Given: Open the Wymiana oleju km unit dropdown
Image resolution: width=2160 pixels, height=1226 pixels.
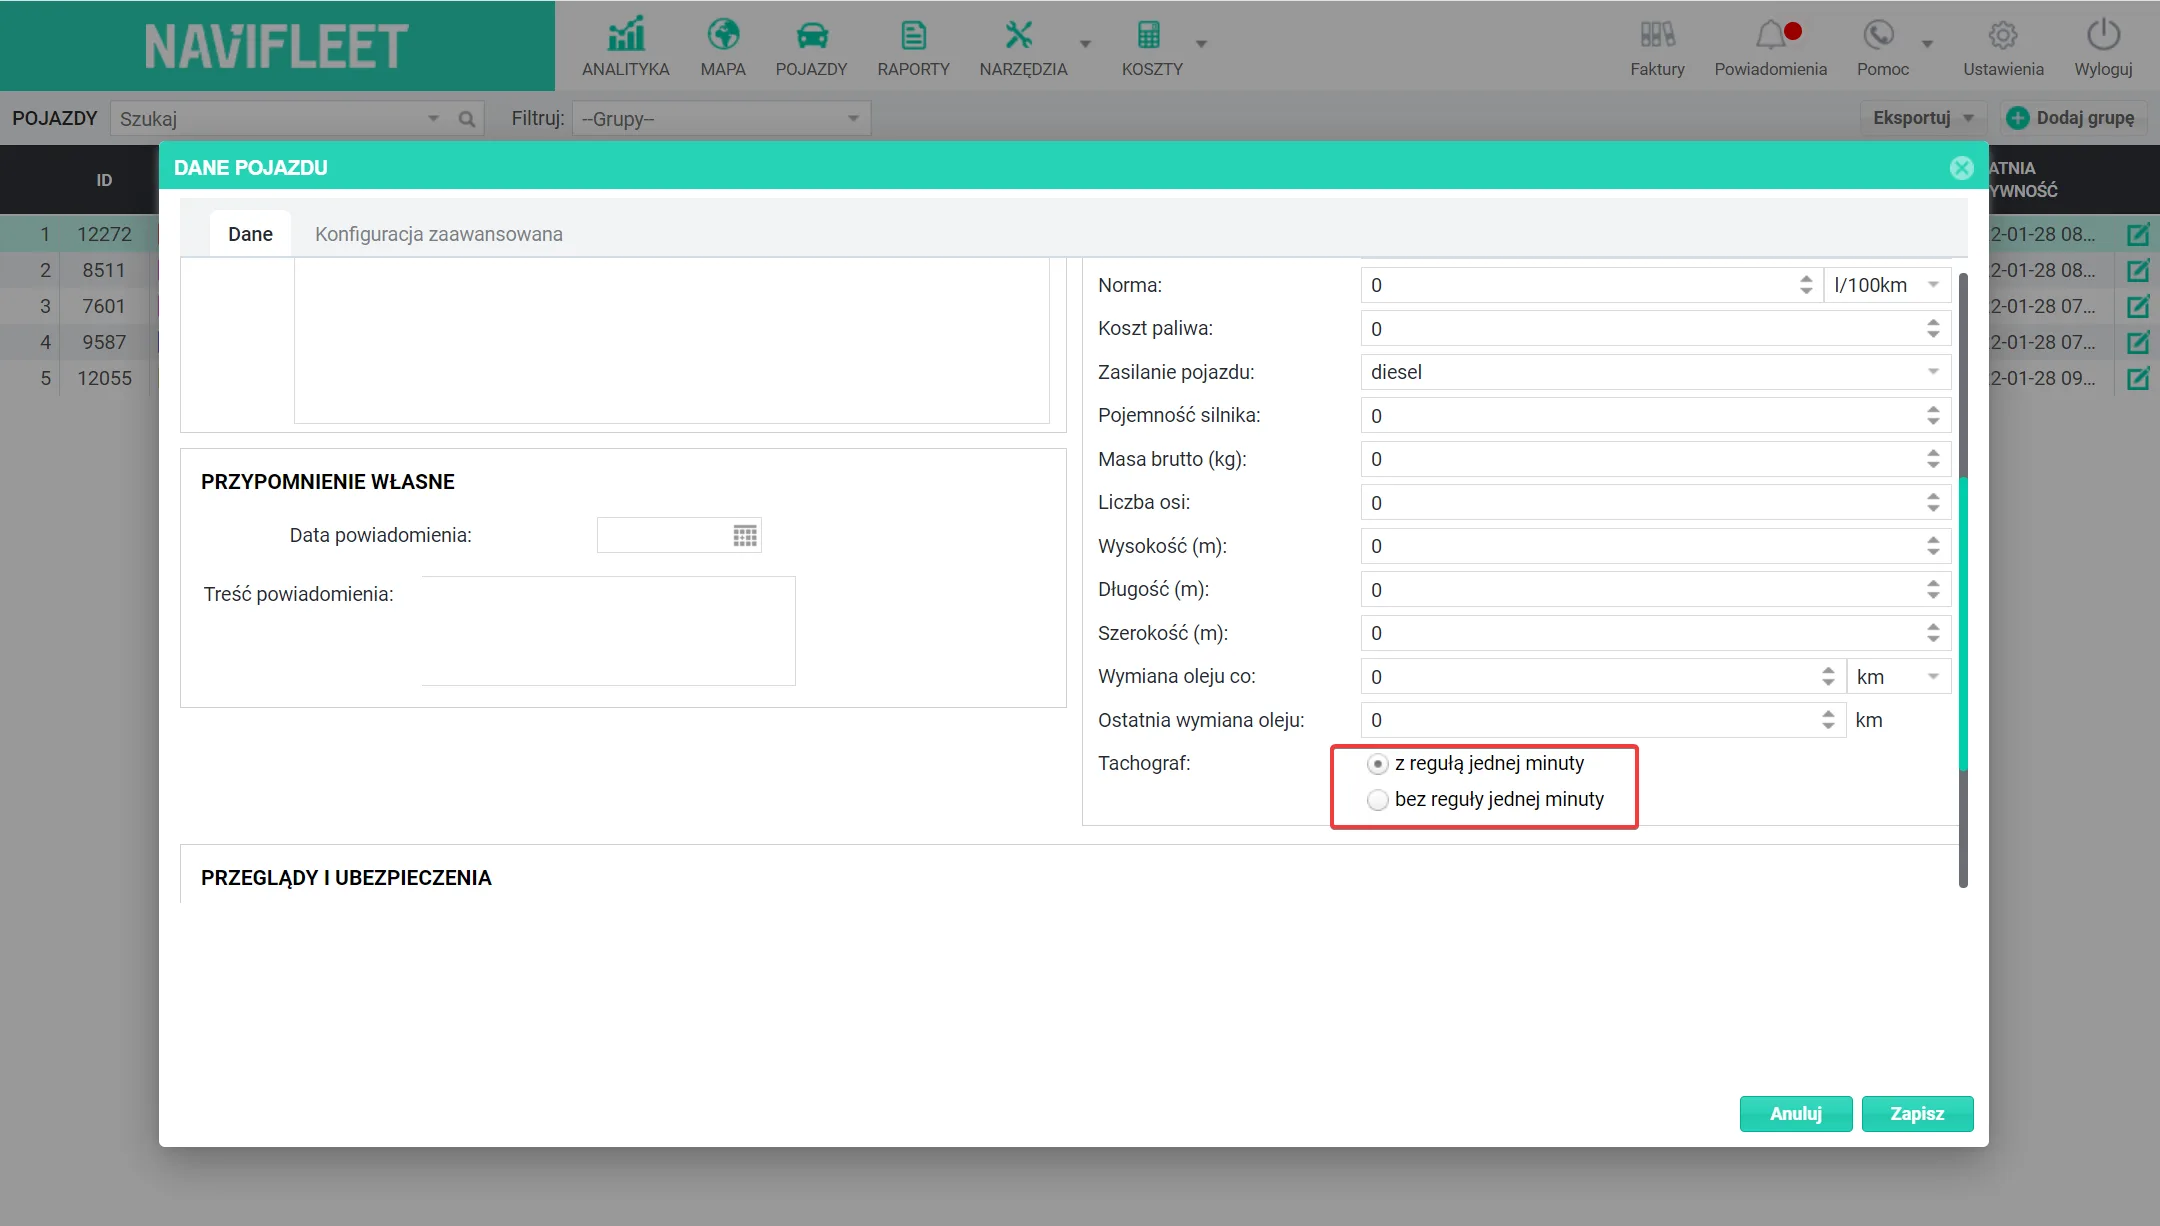Looking at the screenshot, I should coord(1899,677).
